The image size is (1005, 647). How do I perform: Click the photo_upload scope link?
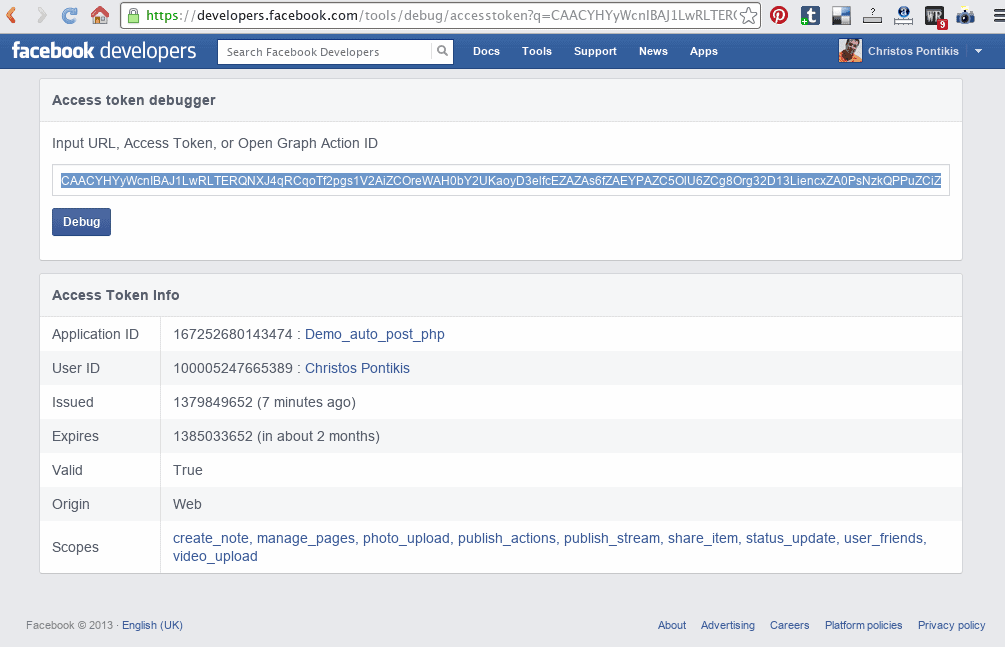(x=406, y=538)
